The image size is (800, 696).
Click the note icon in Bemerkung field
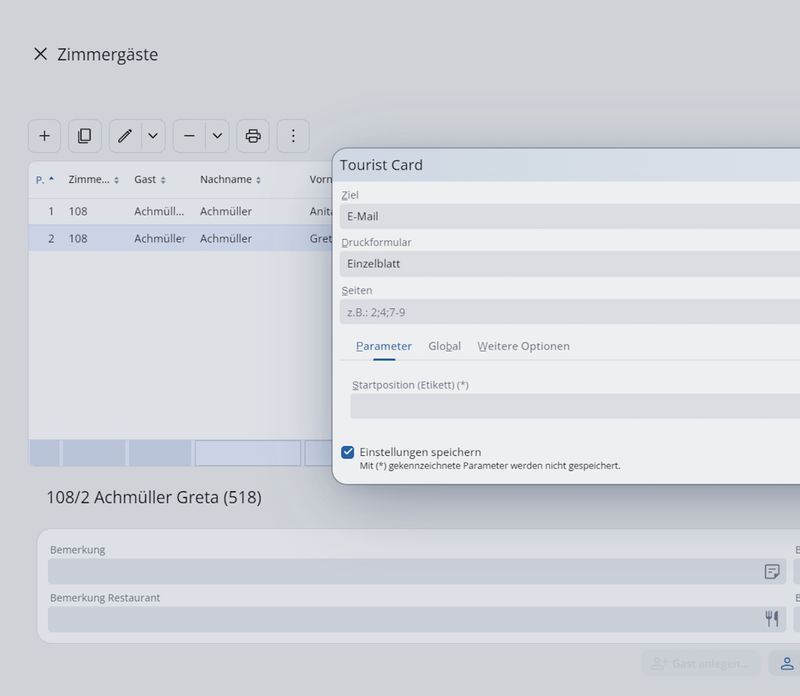pos(771,571)
